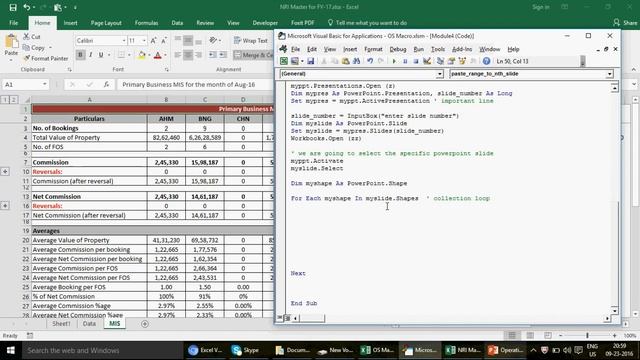
Task: Toggle Merge & Center button
Action: pyautogui.click(x=253, y=55)
